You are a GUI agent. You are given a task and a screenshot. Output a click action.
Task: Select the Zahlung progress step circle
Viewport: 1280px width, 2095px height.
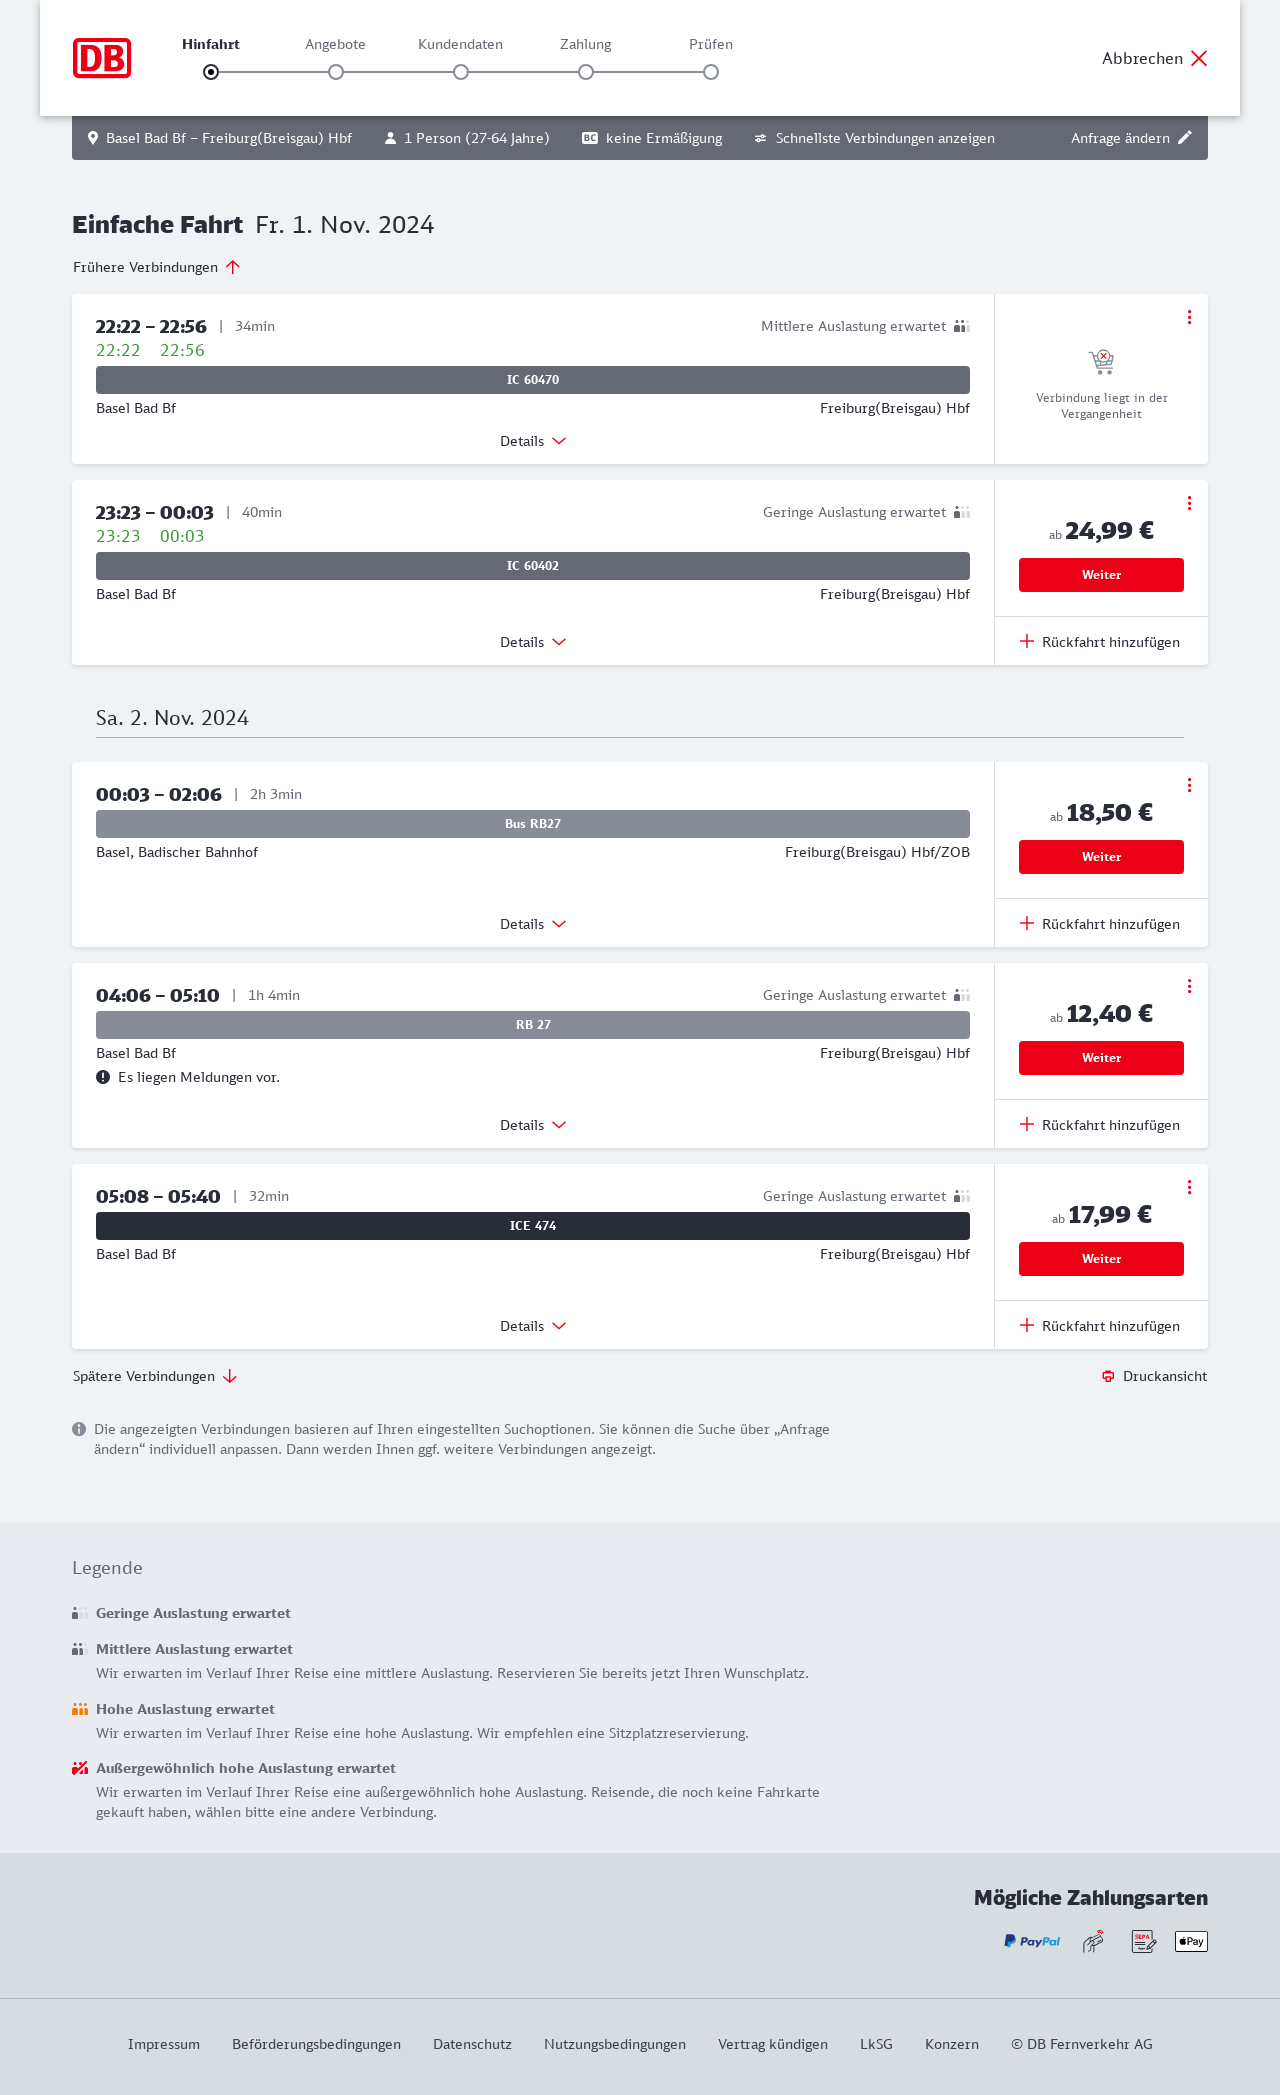coord(586,72)
